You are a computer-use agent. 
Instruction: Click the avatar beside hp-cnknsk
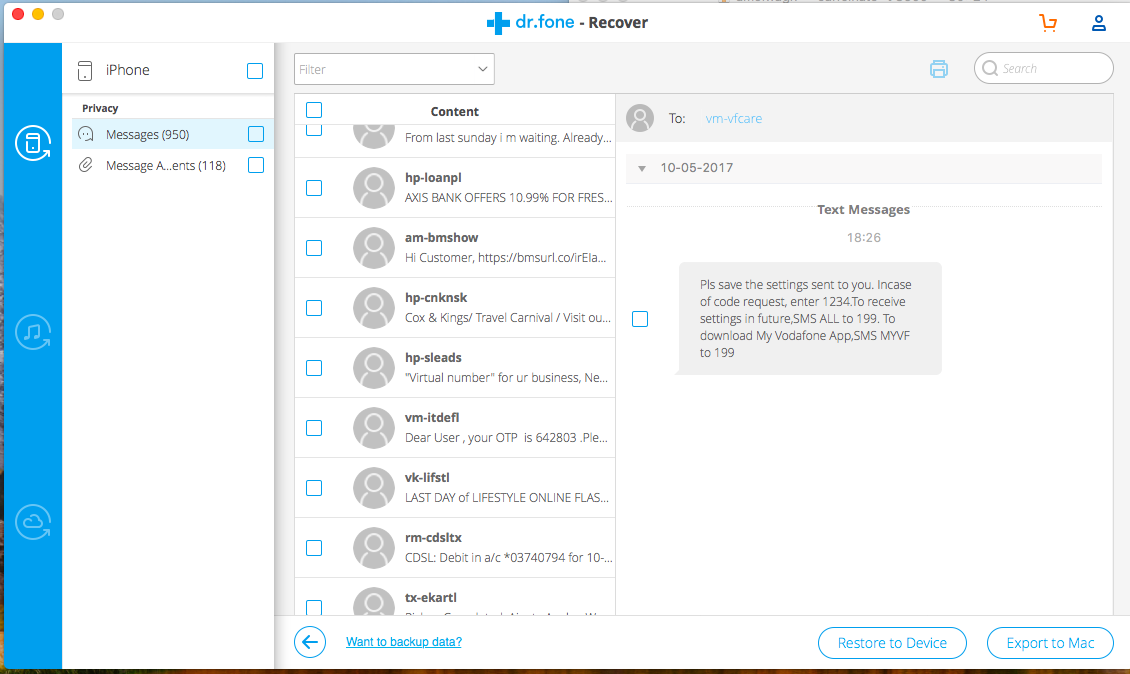[373, 308]
